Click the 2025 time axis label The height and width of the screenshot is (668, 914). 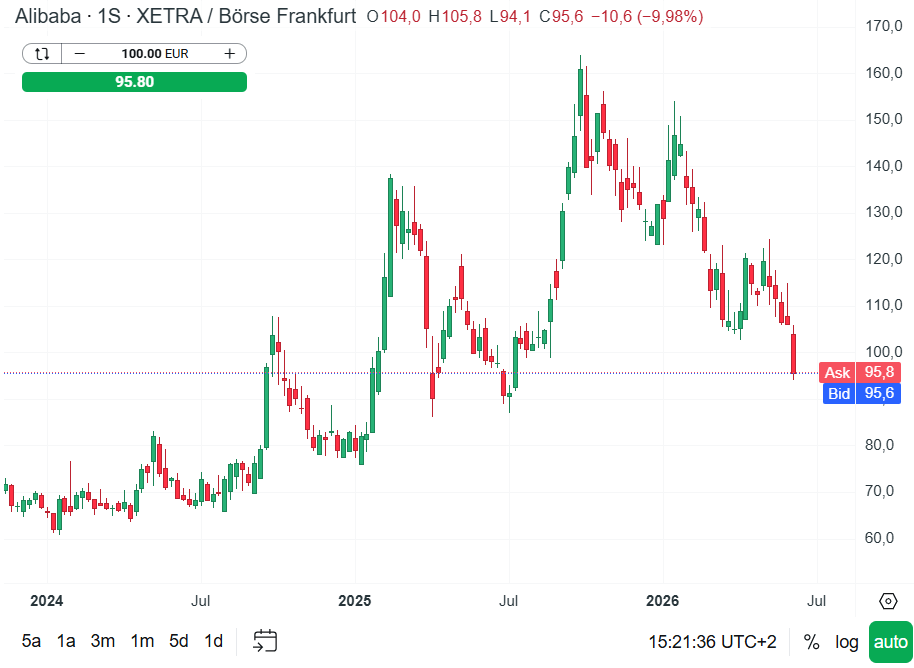click(354, 600)
